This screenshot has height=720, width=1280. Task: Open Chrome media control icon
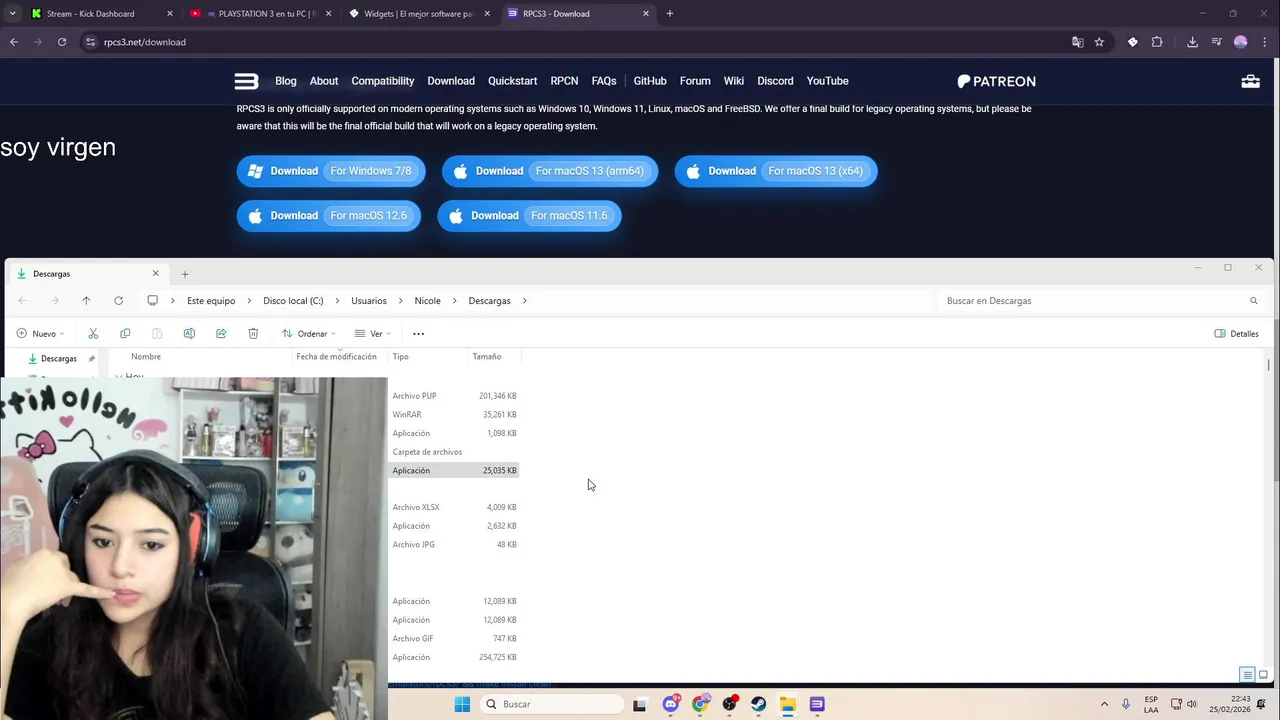pos(1216,42)
